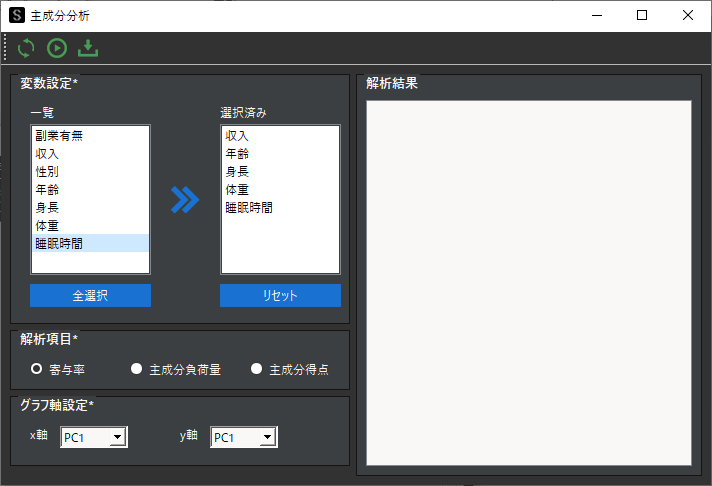712x486 pixels.
Task: Select 身長 in the 選択済み list
Action: 280,172
